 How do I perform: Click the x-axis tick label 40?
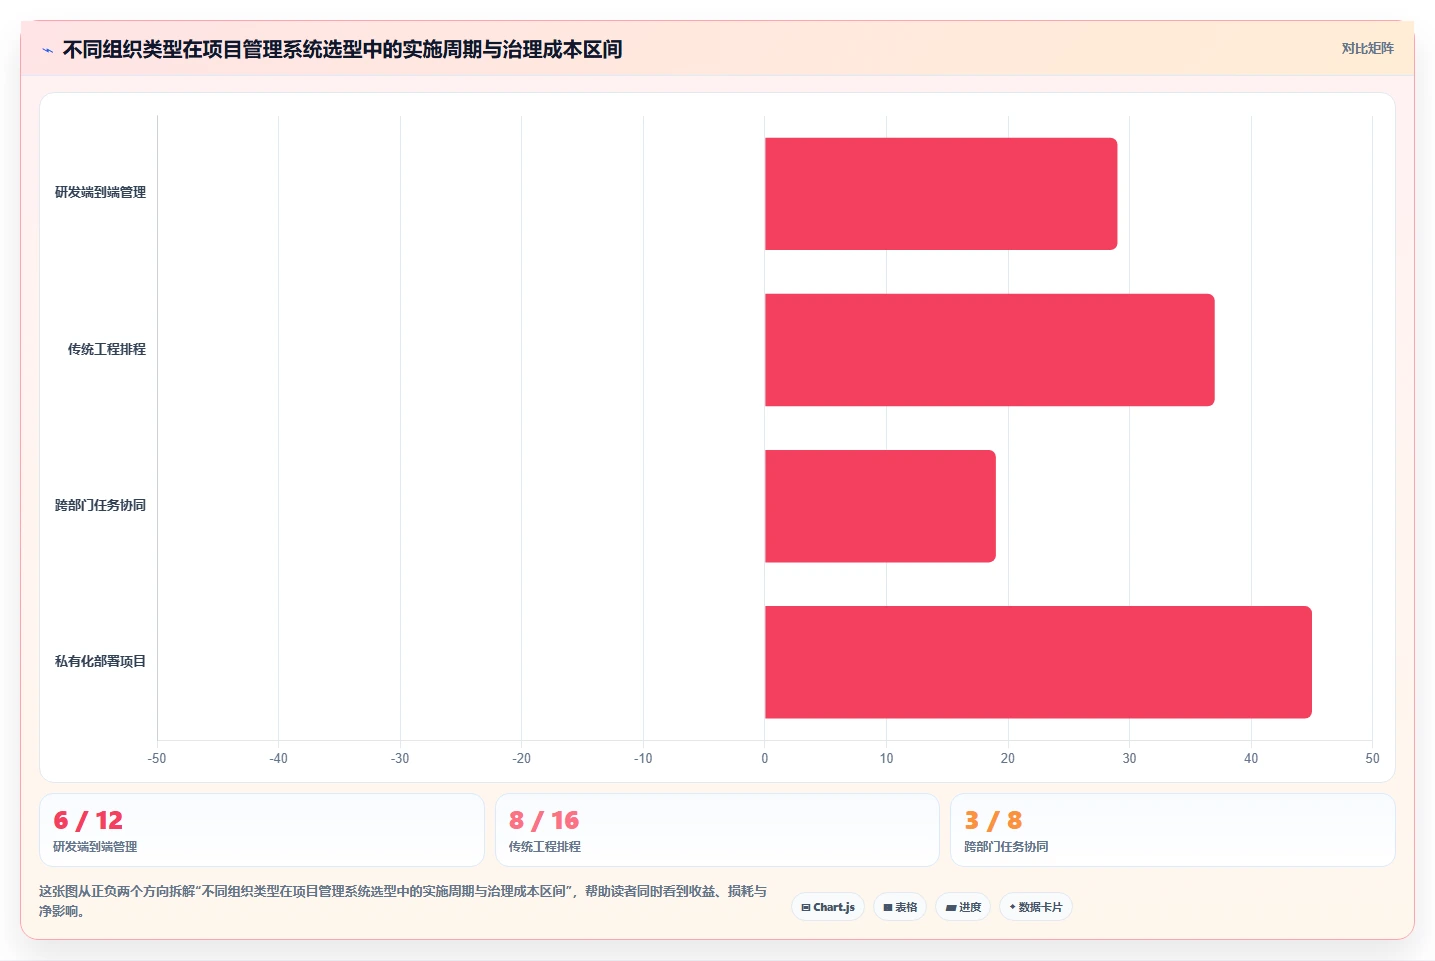click(x=1251, y=758)
